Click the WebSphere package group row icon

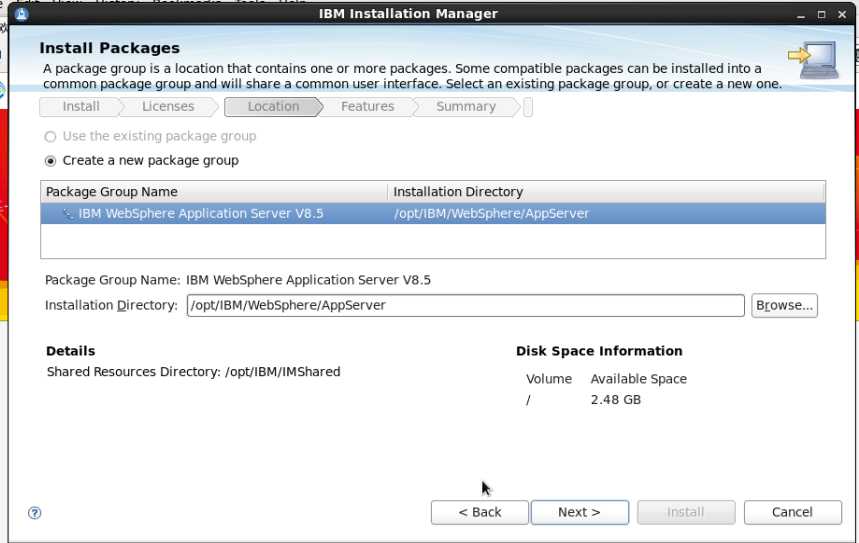(x=67, y=214)
